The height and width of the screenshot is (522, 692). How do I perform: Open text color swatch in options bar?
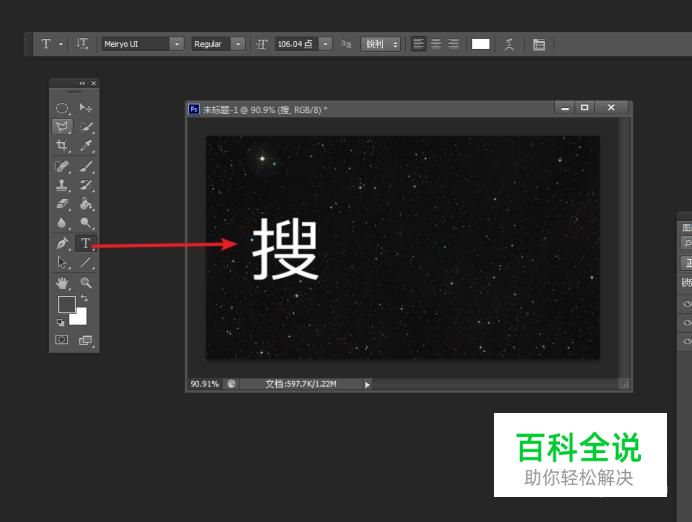tap(480, 44)
